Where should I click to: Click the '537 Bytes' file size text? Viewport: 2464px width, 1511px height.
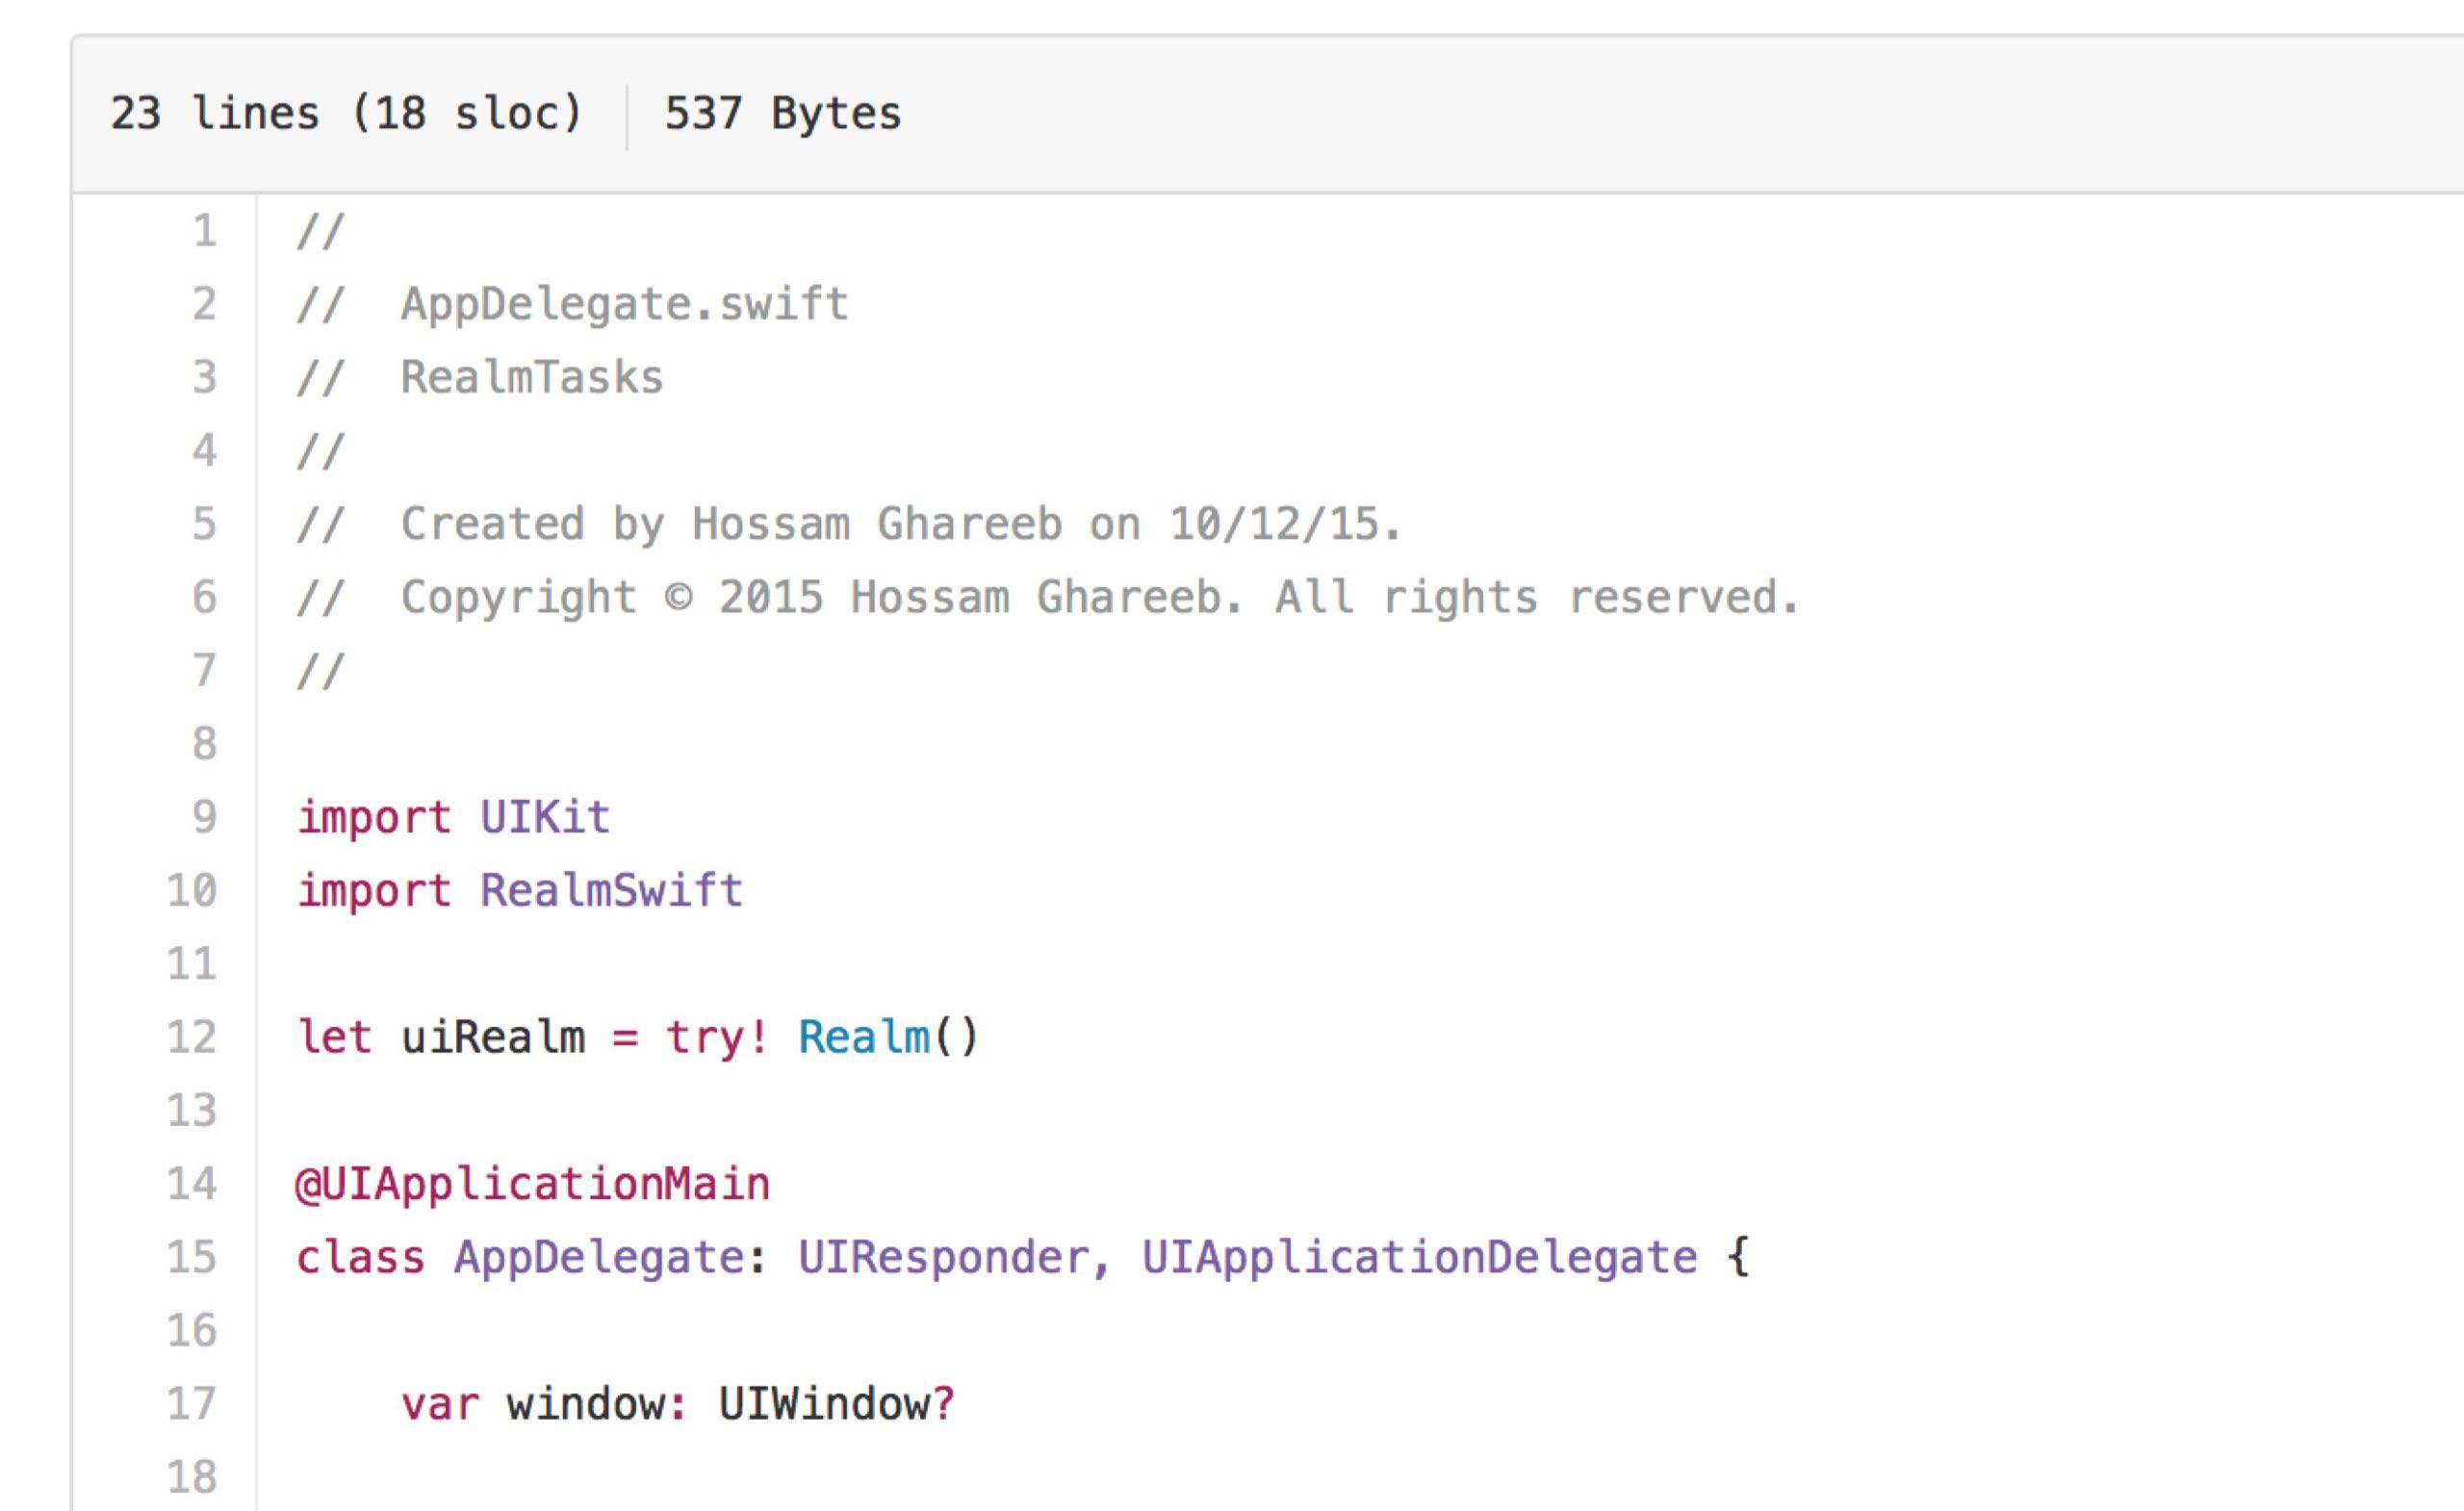tap(783, 113)
